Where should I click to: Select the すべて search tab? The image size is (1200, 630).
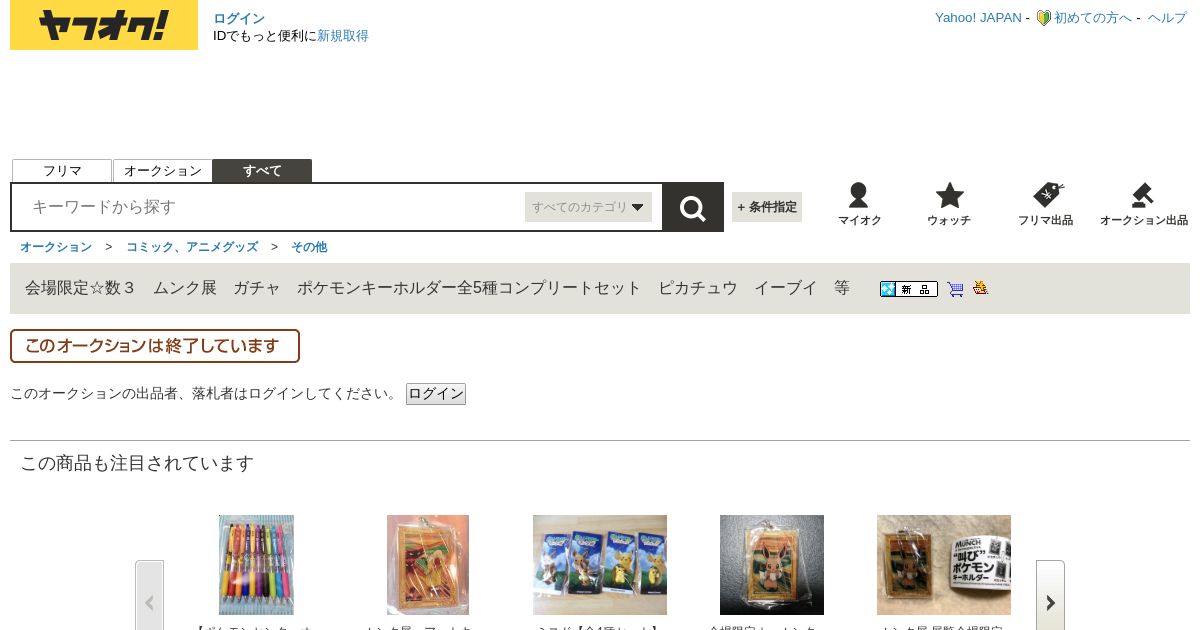click(262, 171)
